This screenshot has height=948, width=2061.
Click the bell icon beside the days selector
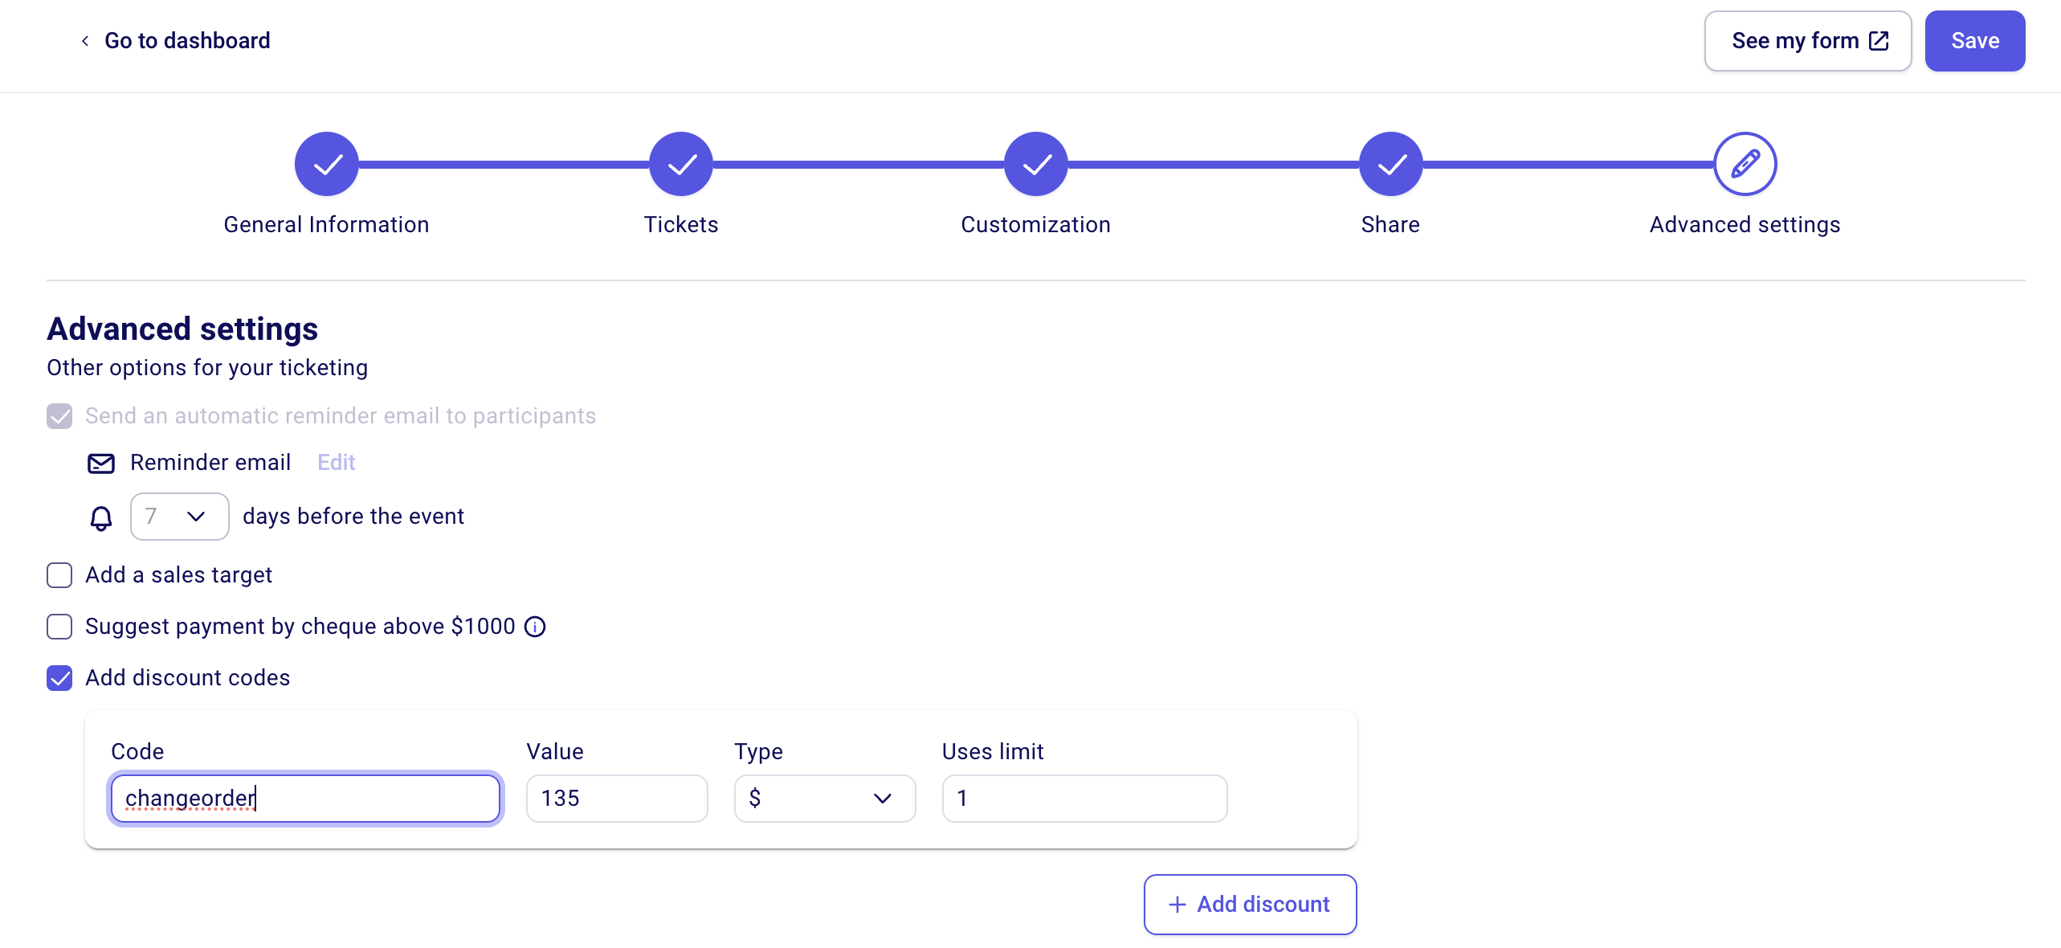pos(100,518)
